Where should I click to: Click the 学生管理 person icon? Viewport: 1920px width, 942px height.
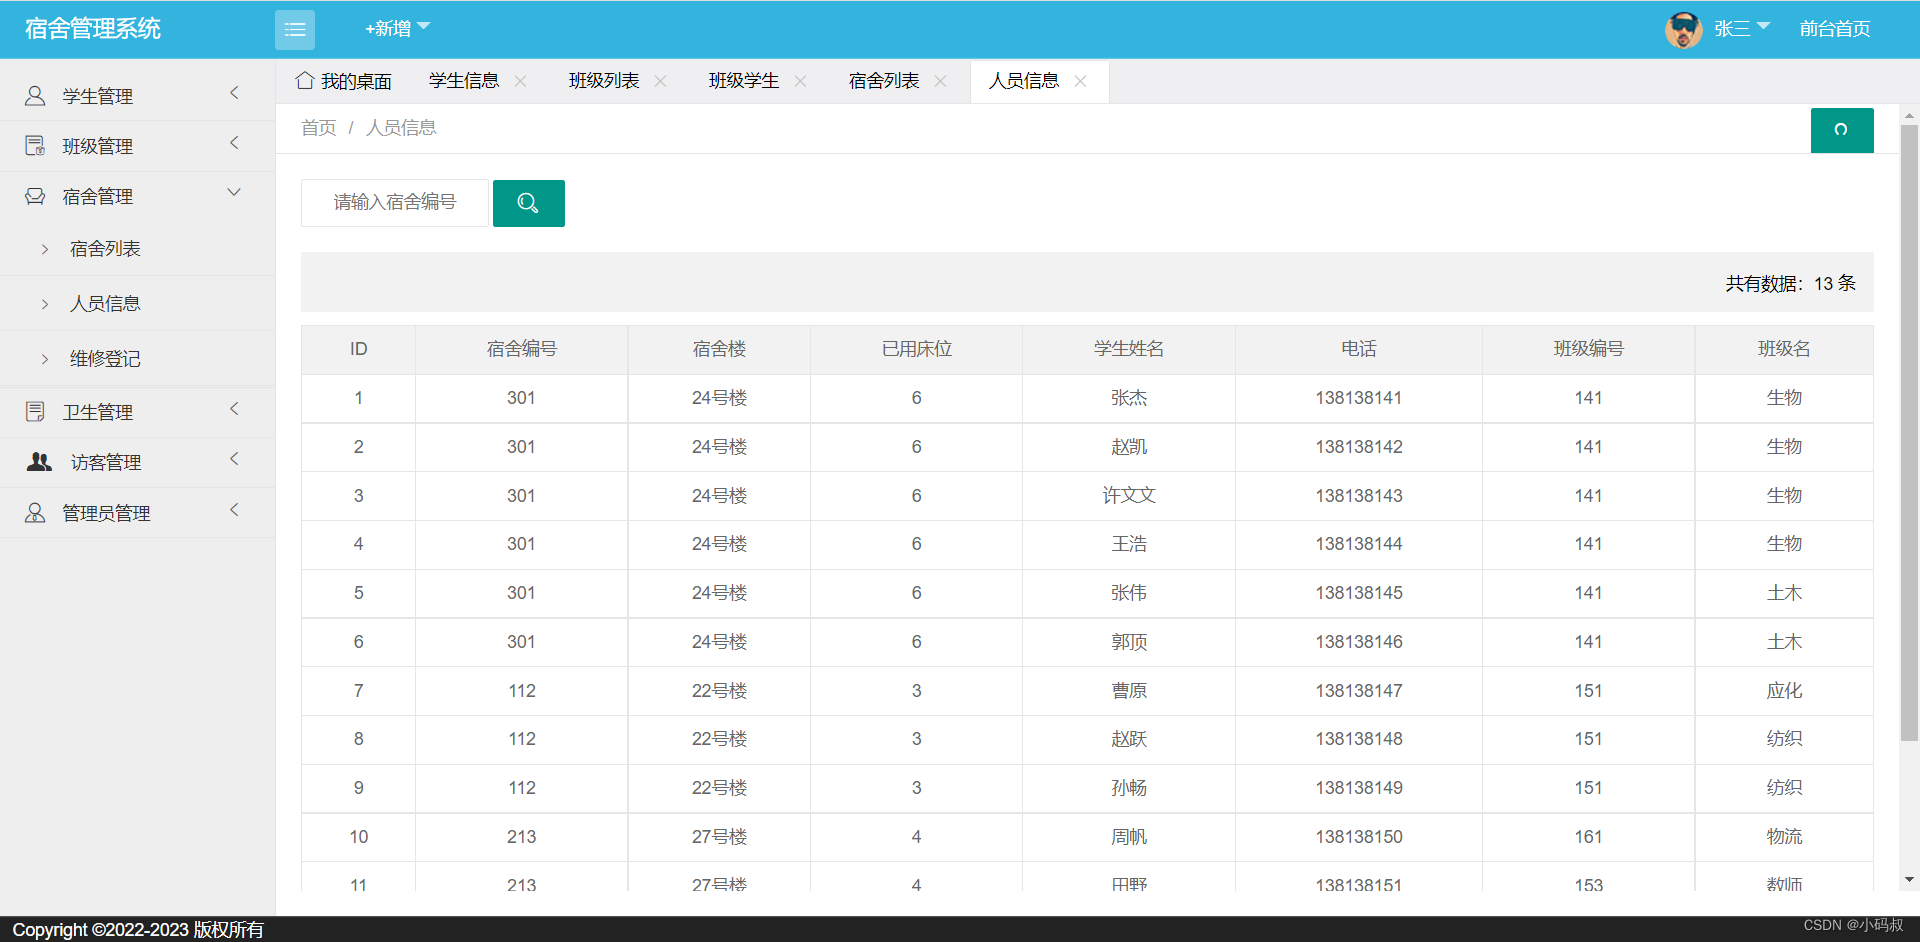pyautogui.click(x=35, y=96)
